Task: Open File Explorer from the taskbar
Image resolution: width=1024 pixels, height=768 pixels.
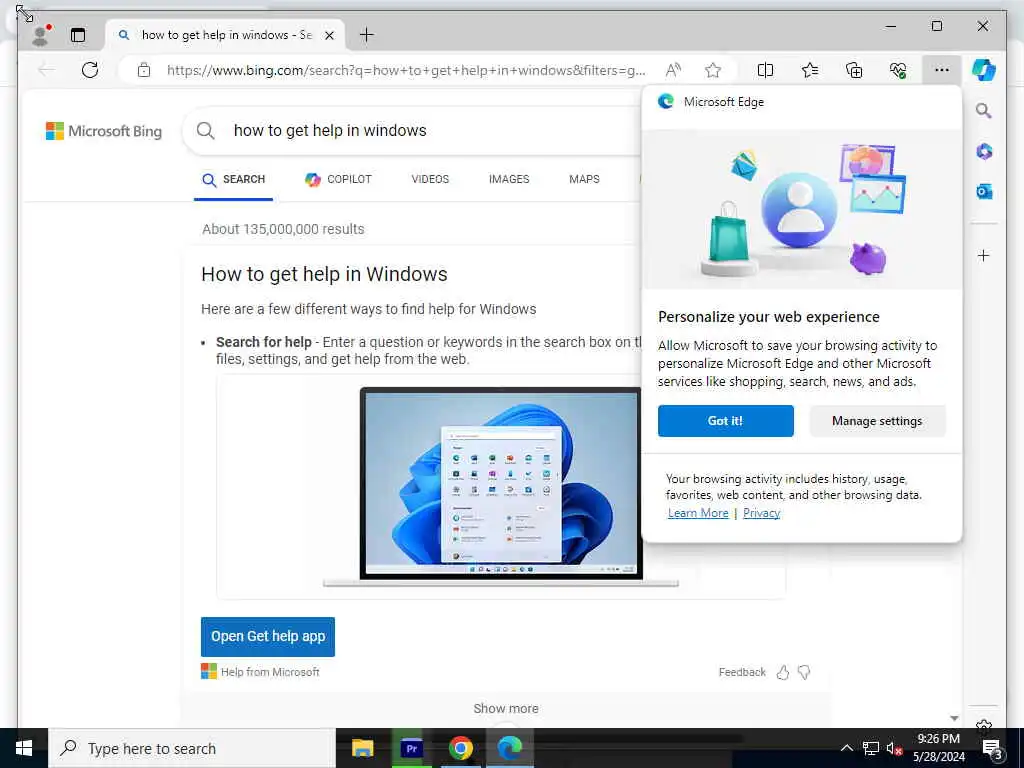Action: [362, 748]
